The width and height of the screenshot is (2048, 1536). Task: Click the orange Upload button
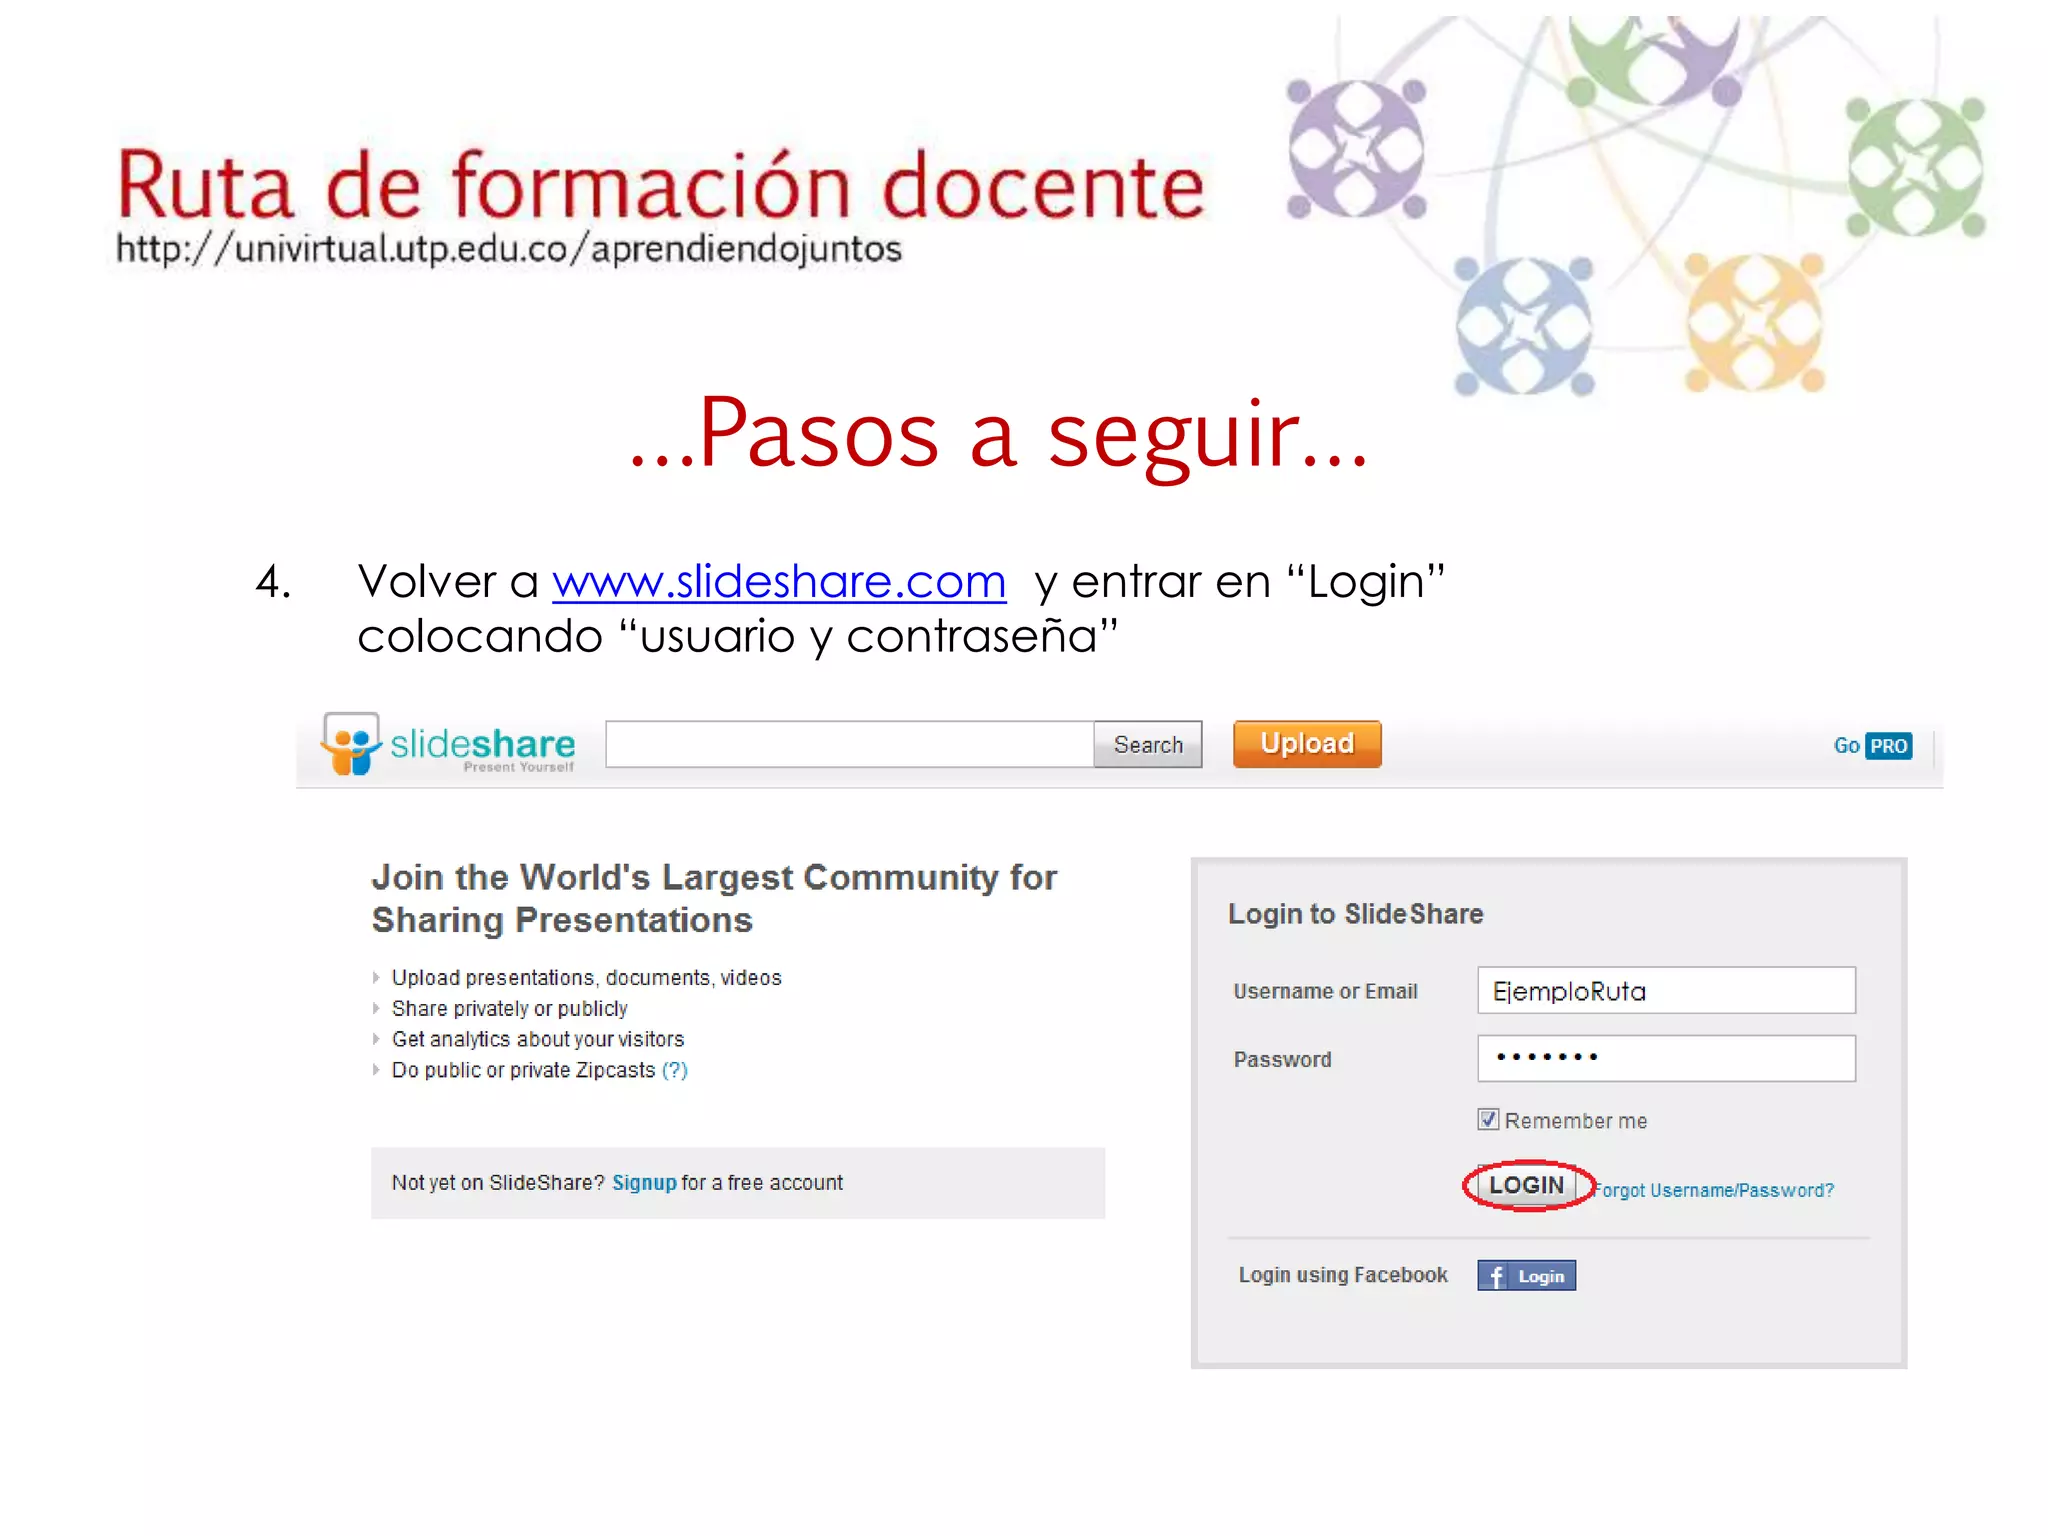point(1307,744)
